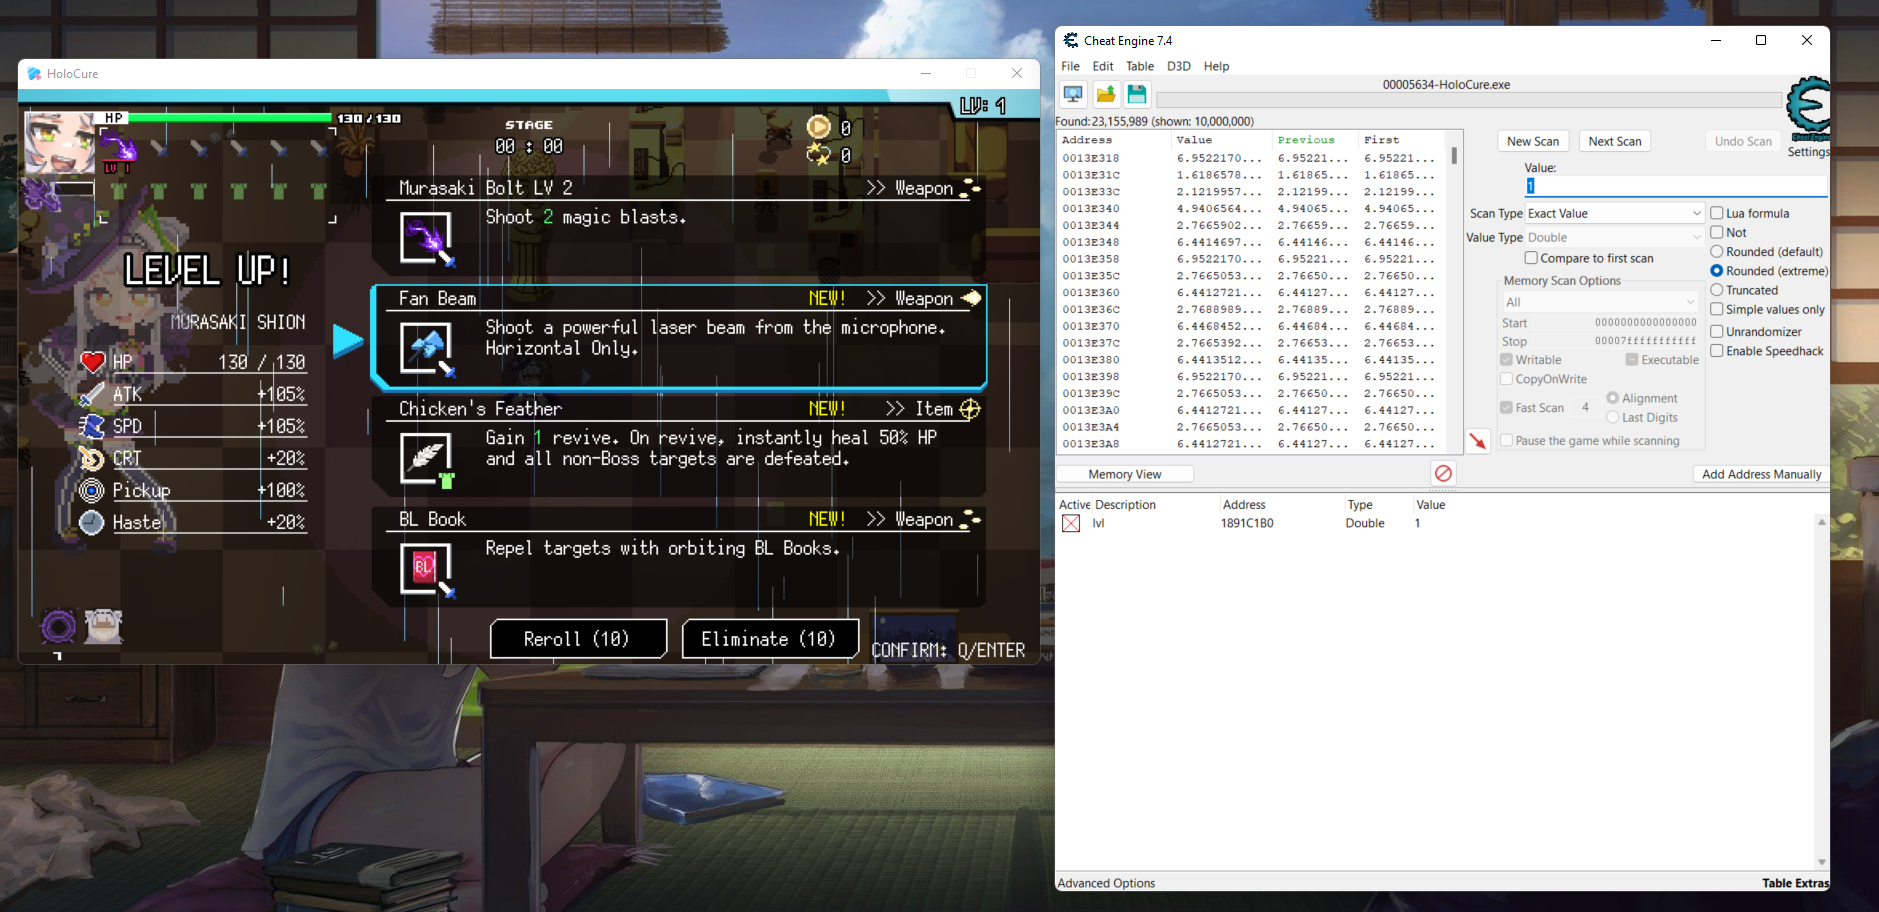Select Rounded (extreme) option

coord(1717,271)
